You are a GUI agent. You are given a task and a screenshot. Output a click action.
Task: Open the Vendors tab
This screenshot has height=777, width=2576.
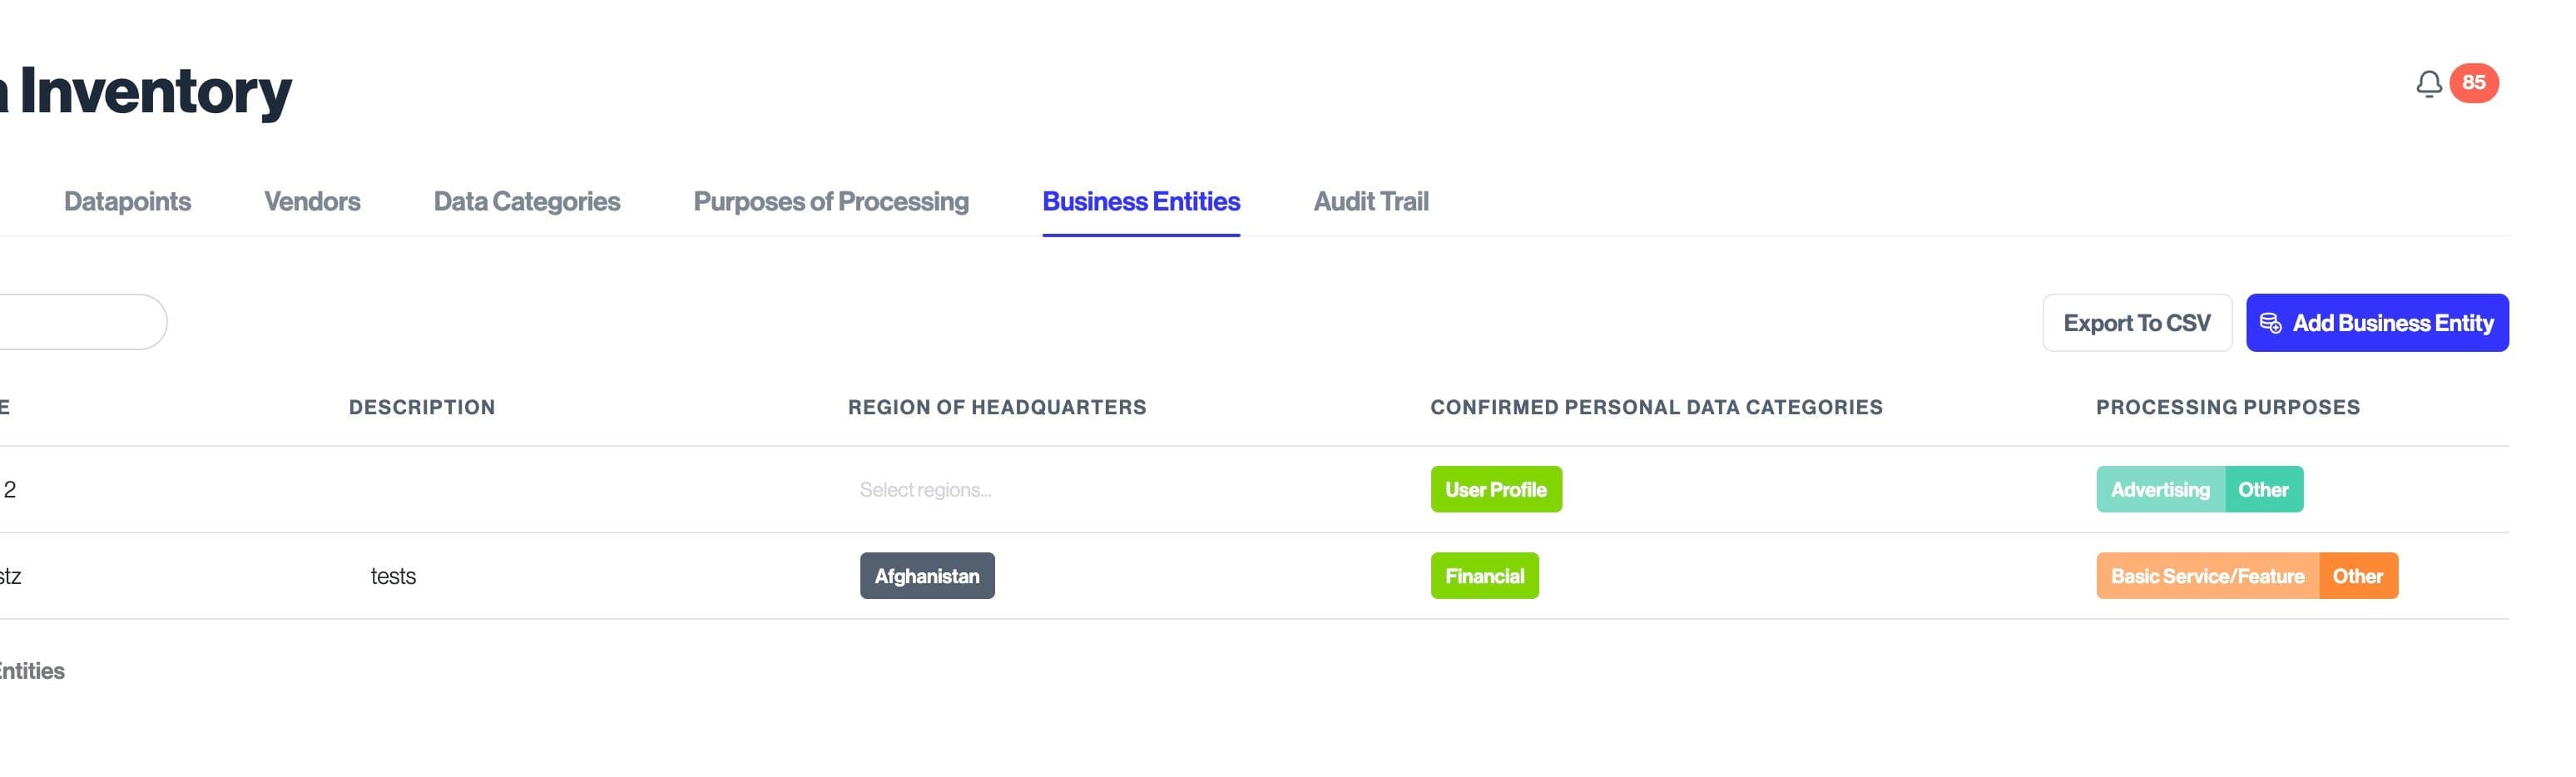312,202
